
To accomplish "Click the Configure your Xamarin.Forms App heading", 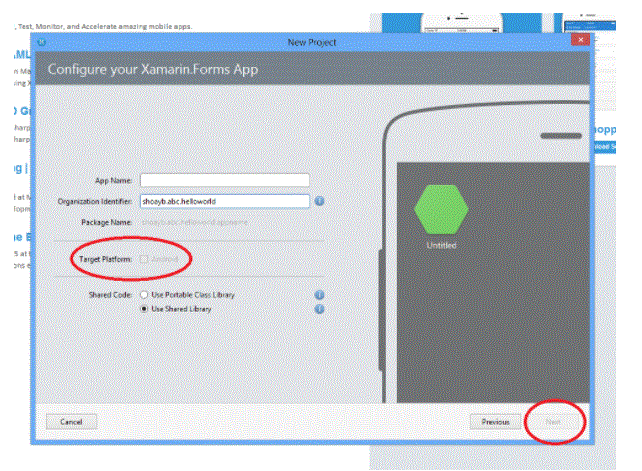I will (153, 69).
